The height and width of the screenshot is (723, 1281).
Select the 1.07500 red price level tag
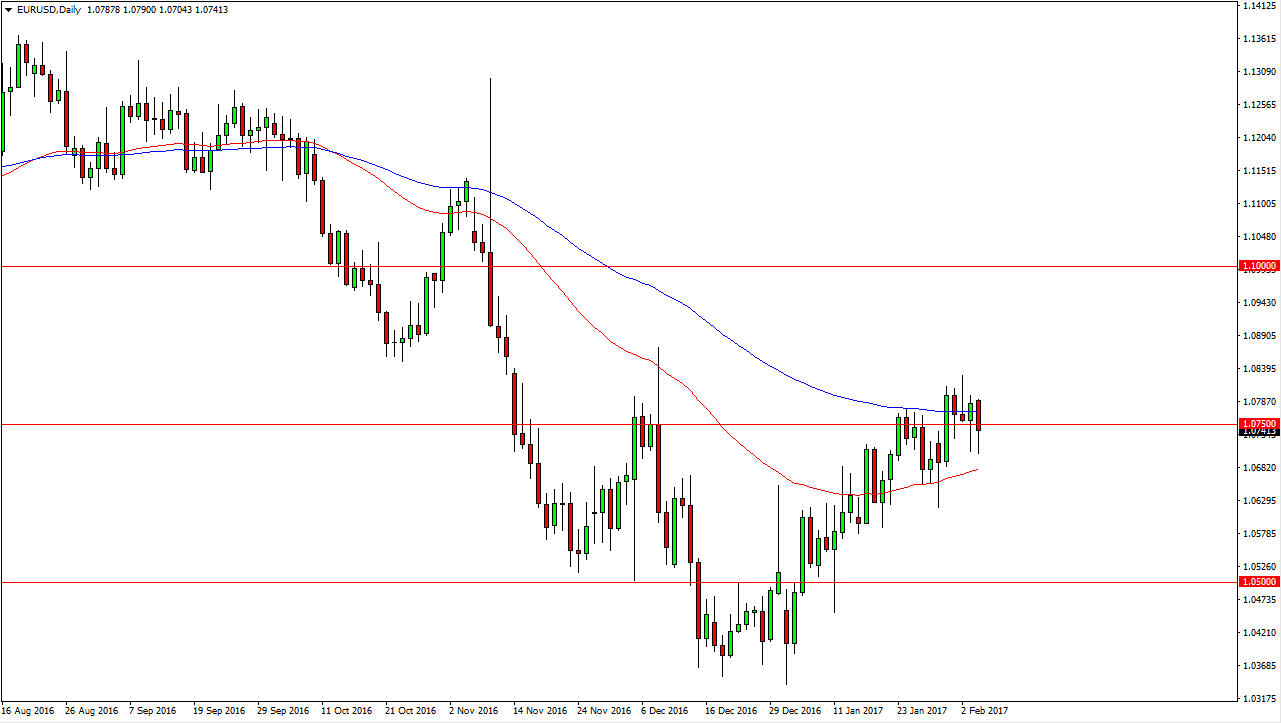[1258, 424]
